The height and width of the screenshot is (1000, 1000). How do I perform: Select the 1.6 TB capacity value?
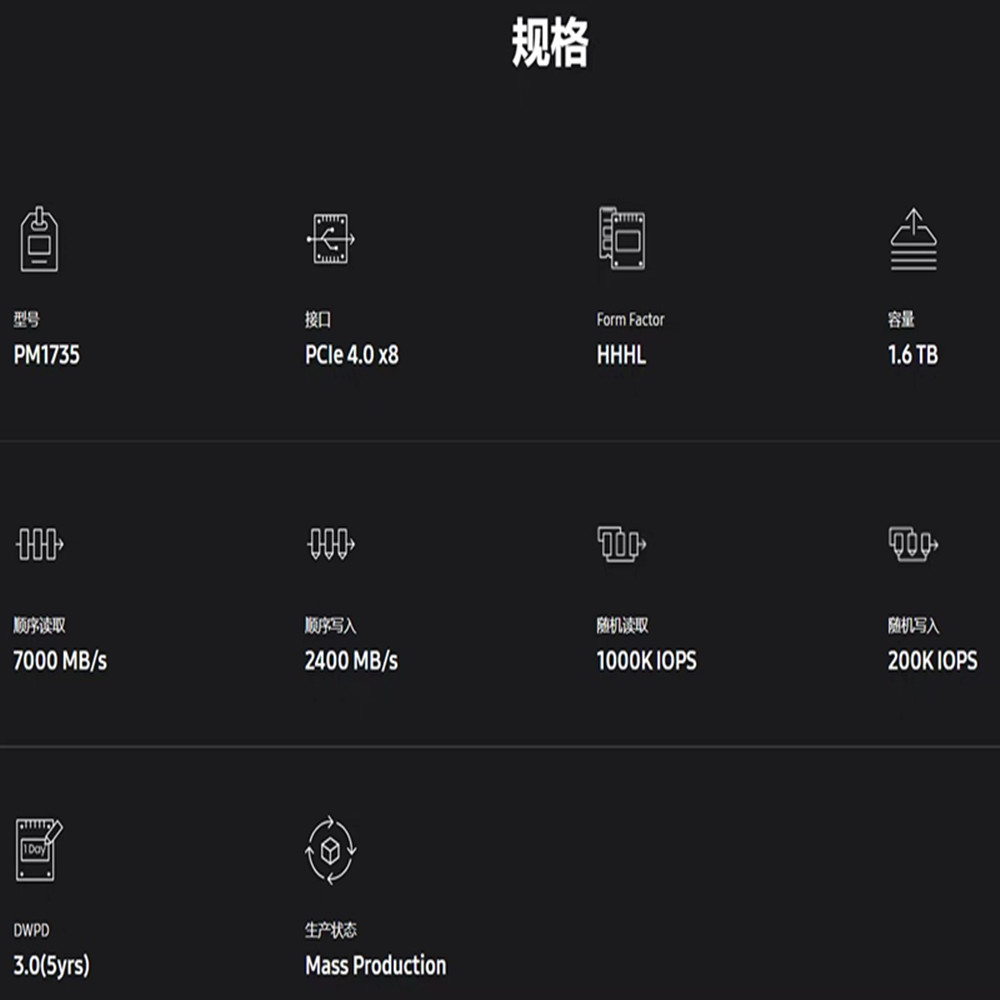(912, 355)
